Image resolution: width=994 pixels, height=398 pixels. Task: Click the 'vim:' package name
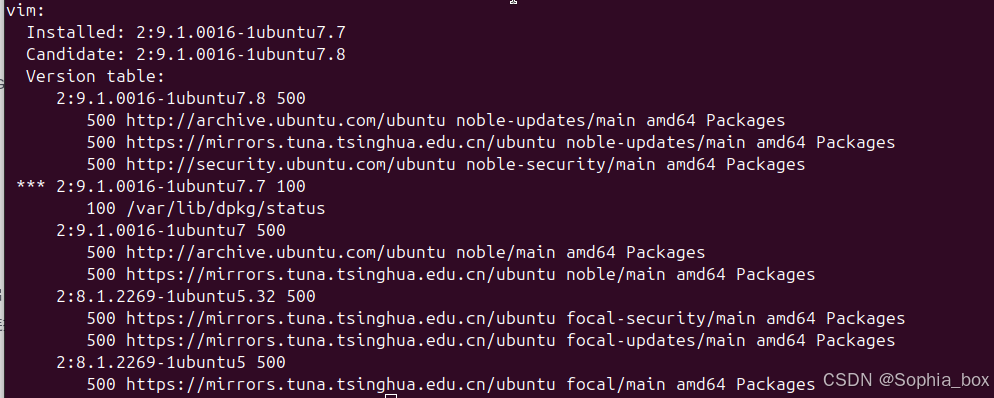[25, 10]
